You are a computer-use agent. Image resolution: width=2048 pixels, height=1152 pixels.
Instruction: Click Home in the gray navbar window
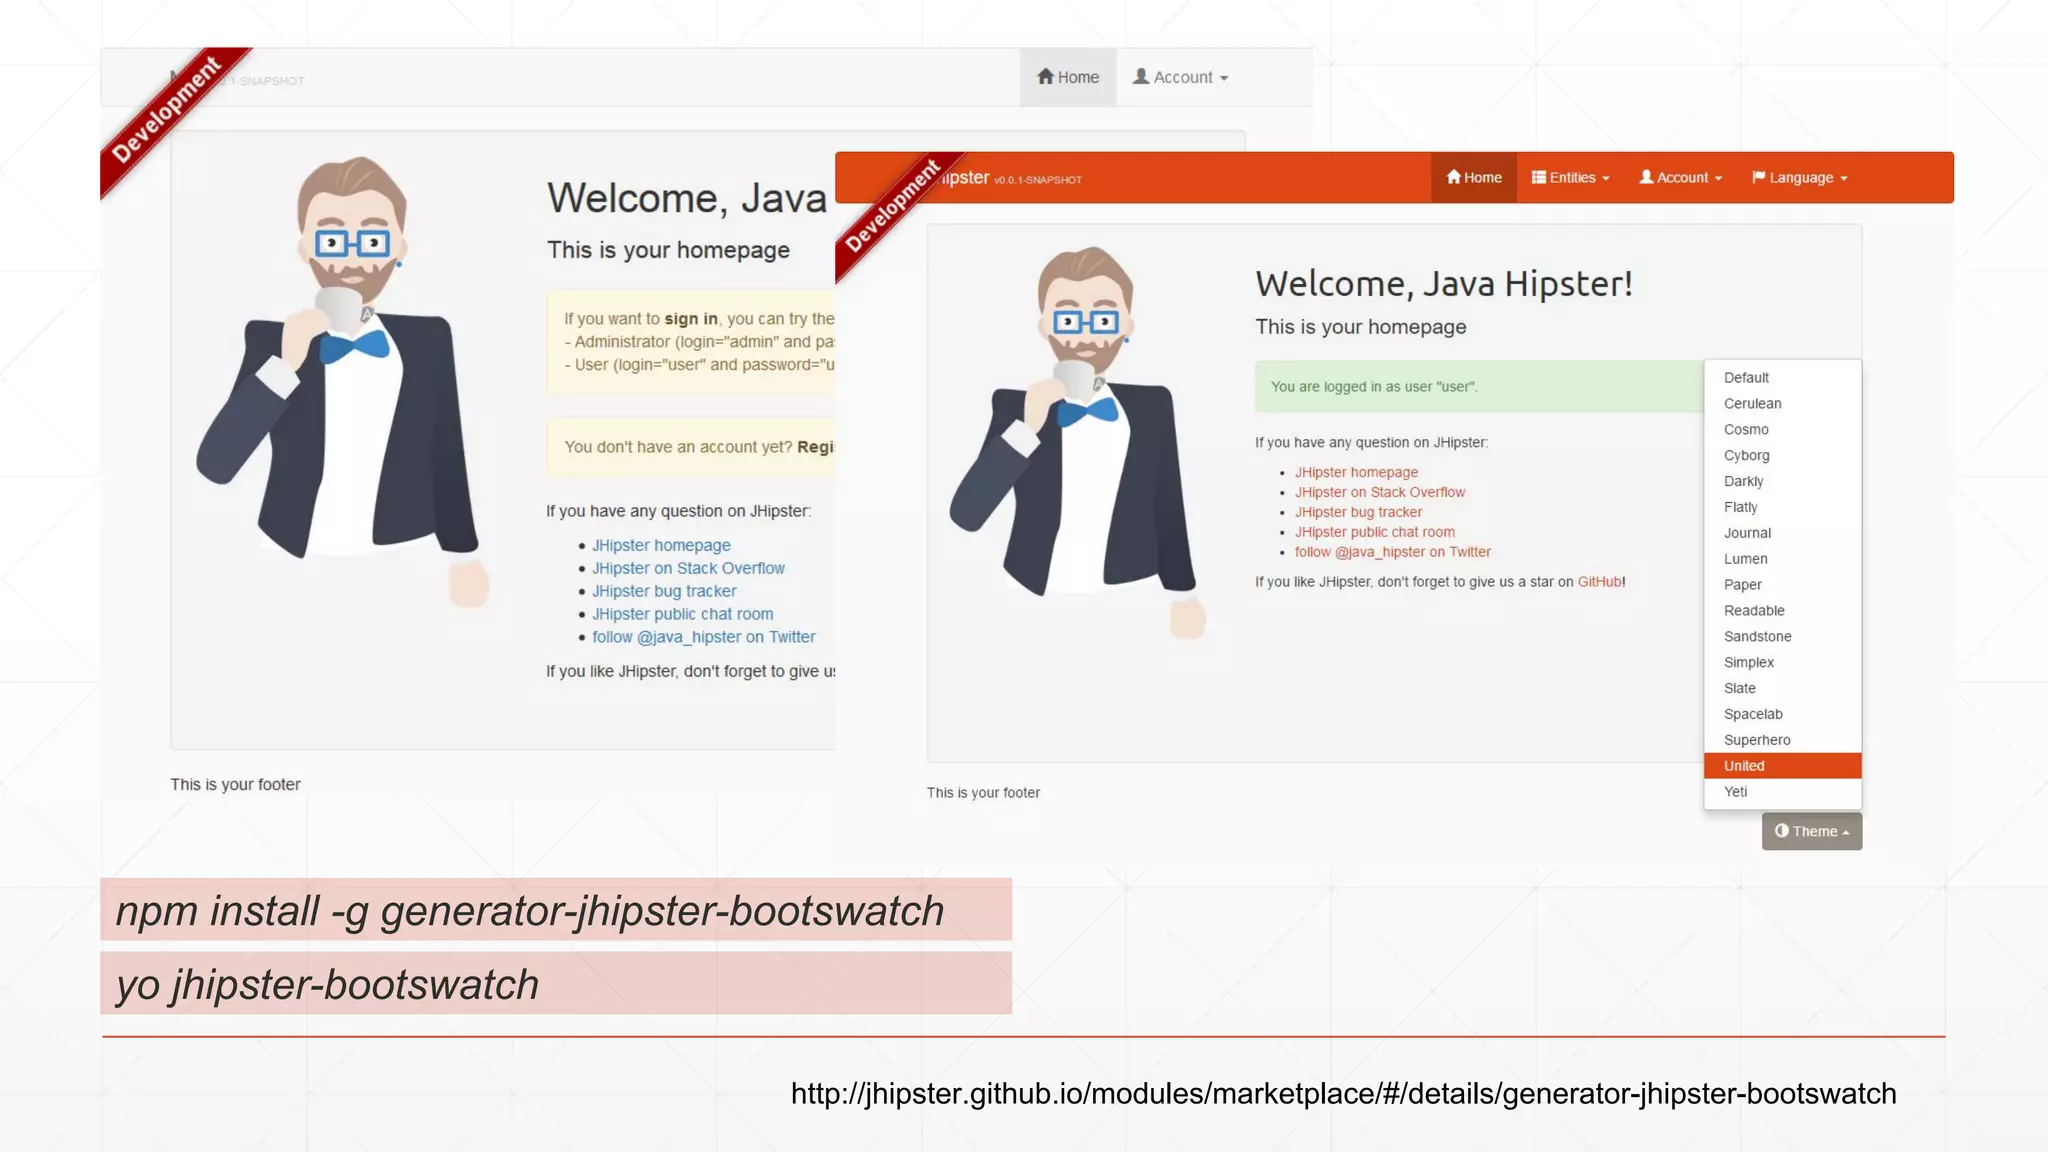pos(1068,77)
